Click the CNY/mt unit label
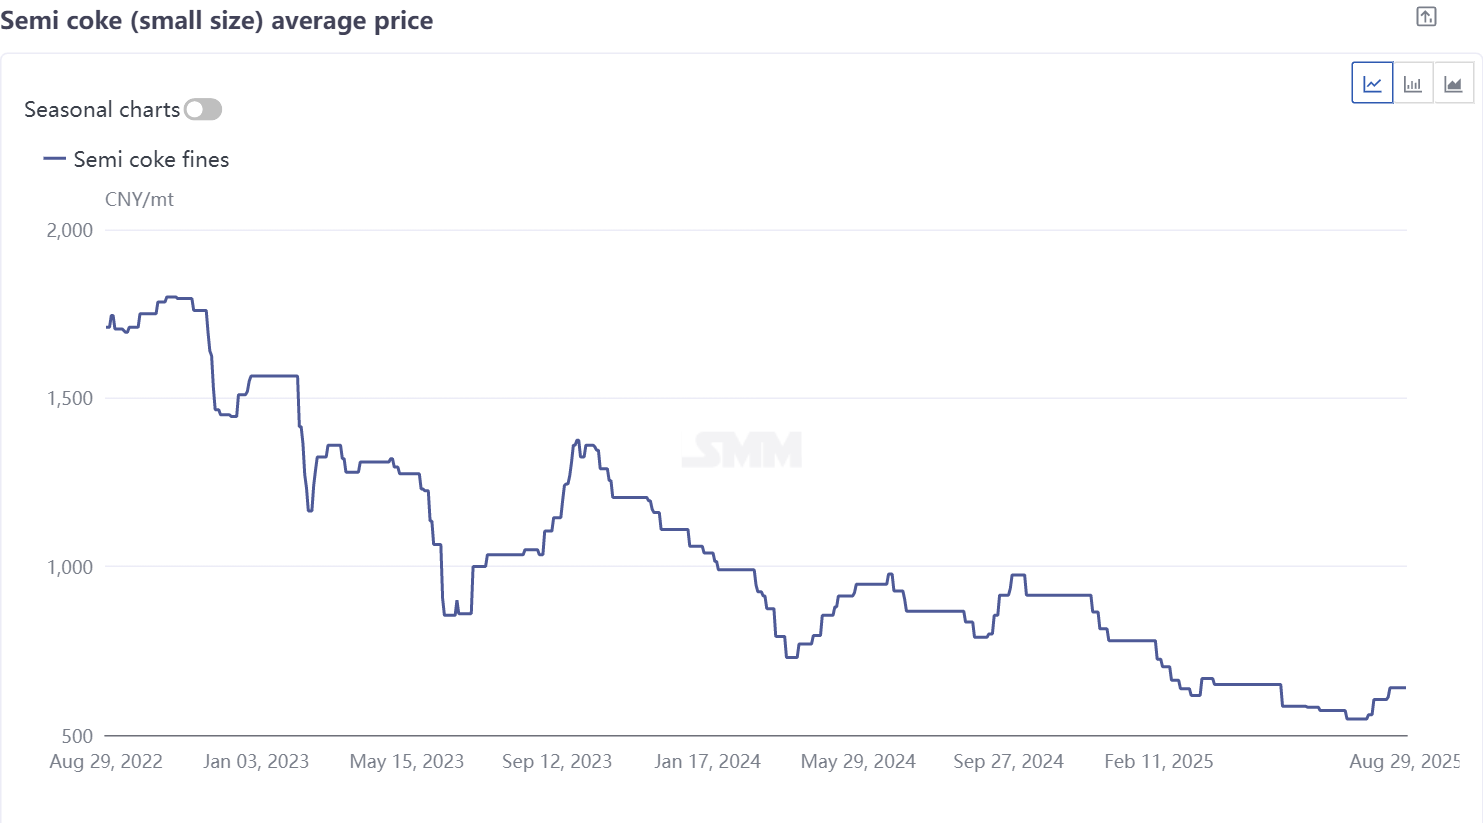The height and width of the screenshot is (823, 1483). pyautogui.click(x=139, y=199)
